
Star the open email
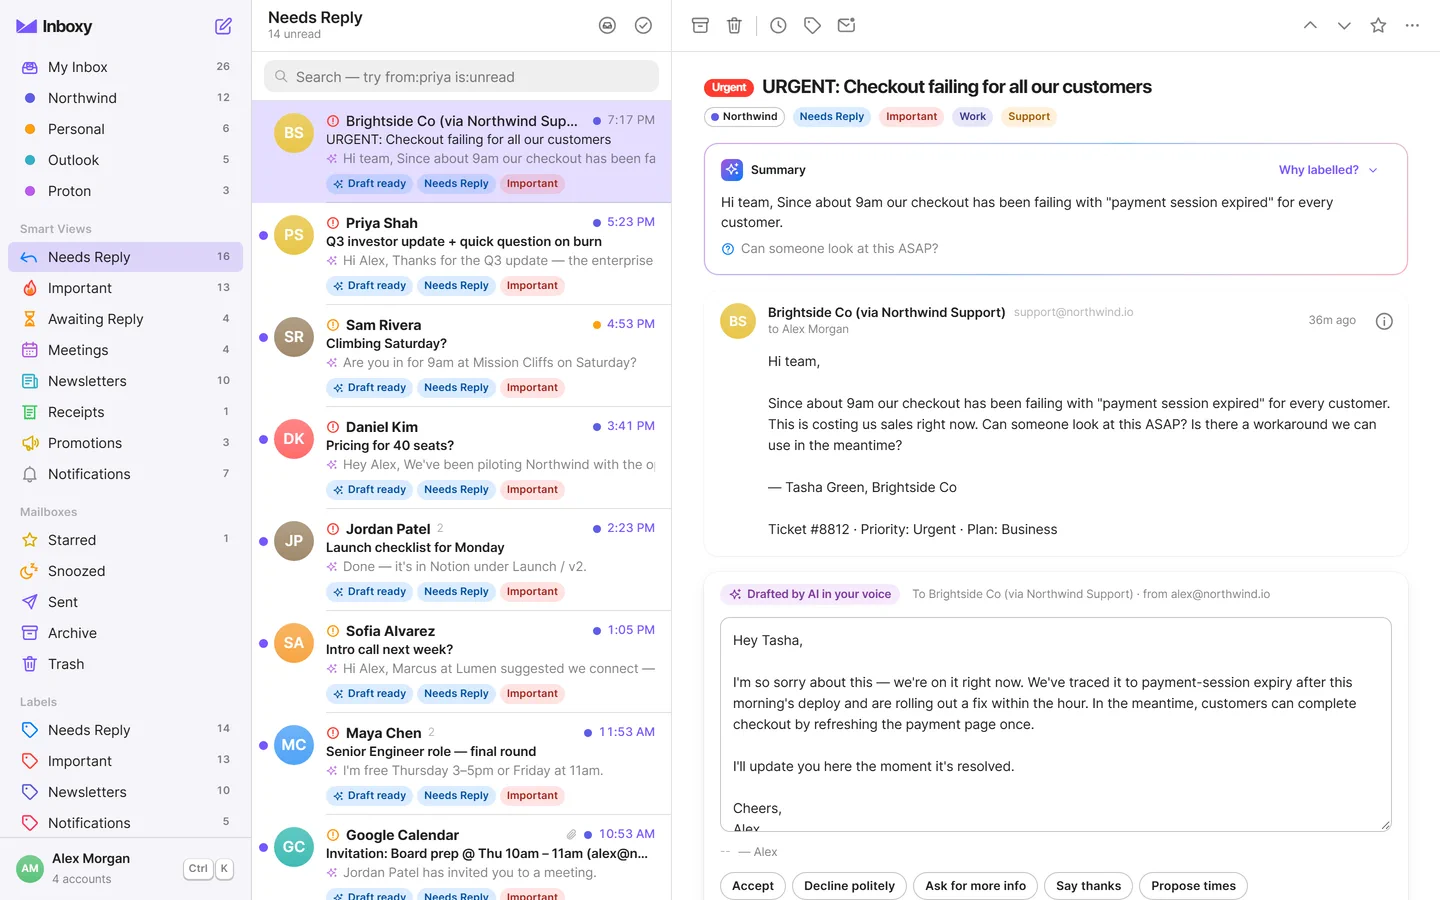point(1378,25)
